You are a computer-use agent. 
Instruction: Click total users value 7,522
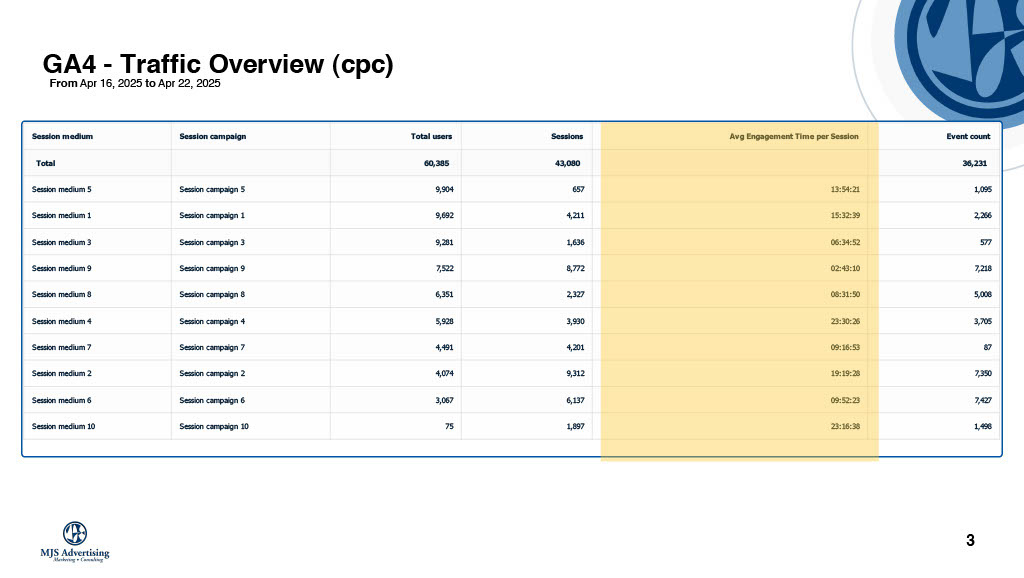click(x=444, y=268)
